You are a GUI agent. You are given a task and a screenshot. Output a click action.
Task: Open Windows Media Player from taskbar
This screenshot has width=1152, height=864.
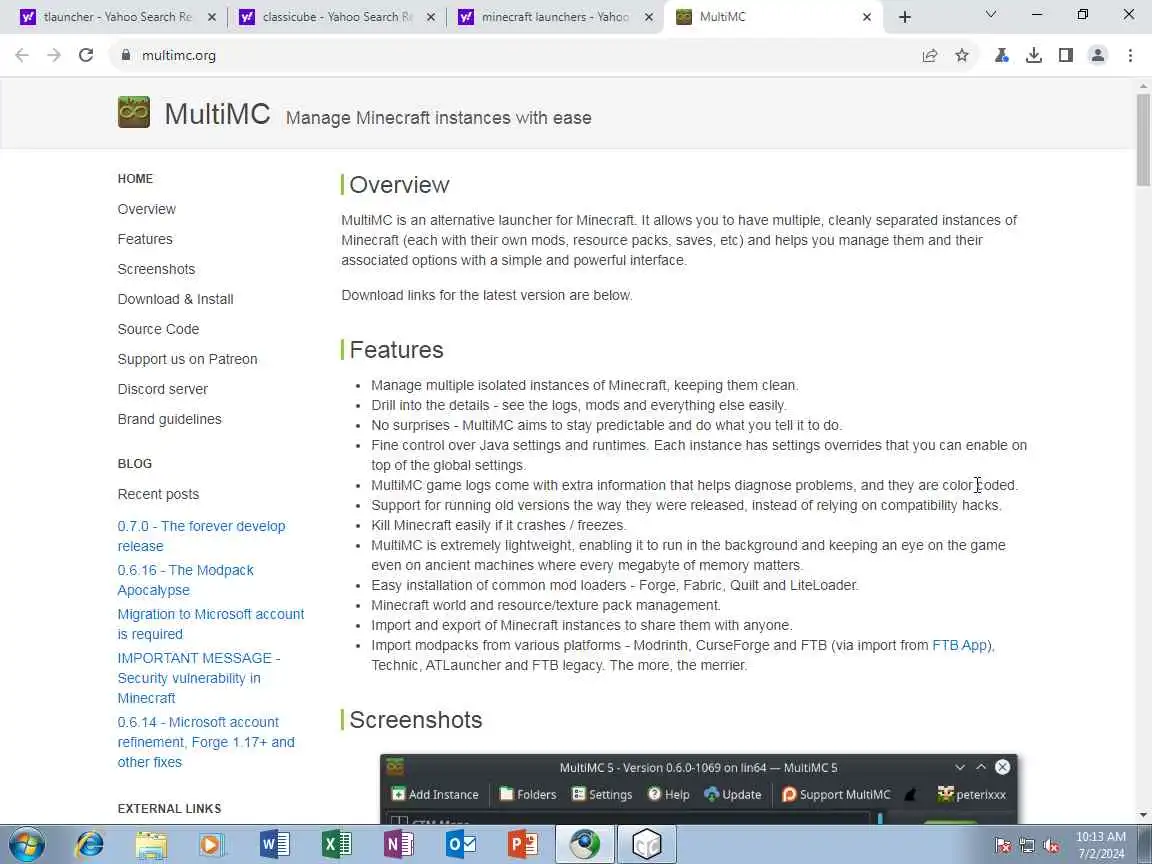212,845
